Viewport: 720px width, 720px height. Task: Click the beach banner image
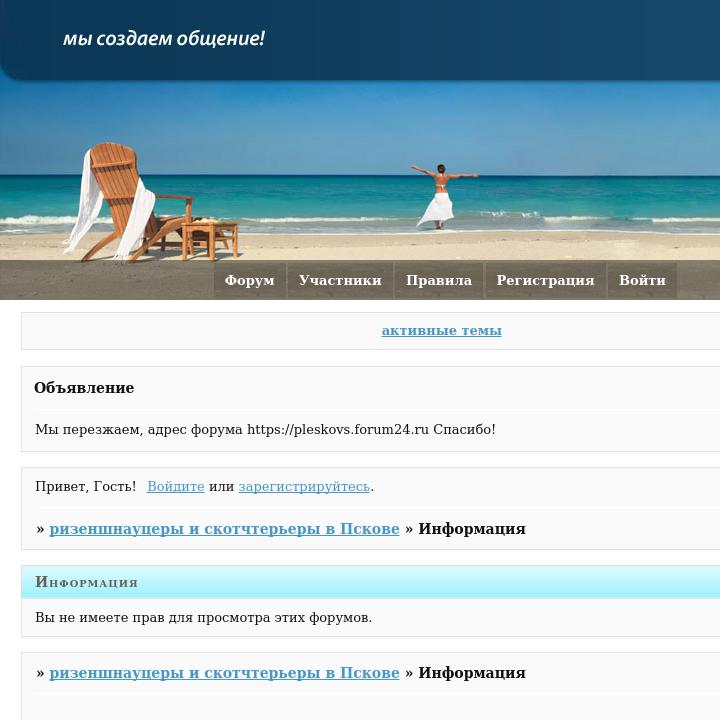point(360,170)
